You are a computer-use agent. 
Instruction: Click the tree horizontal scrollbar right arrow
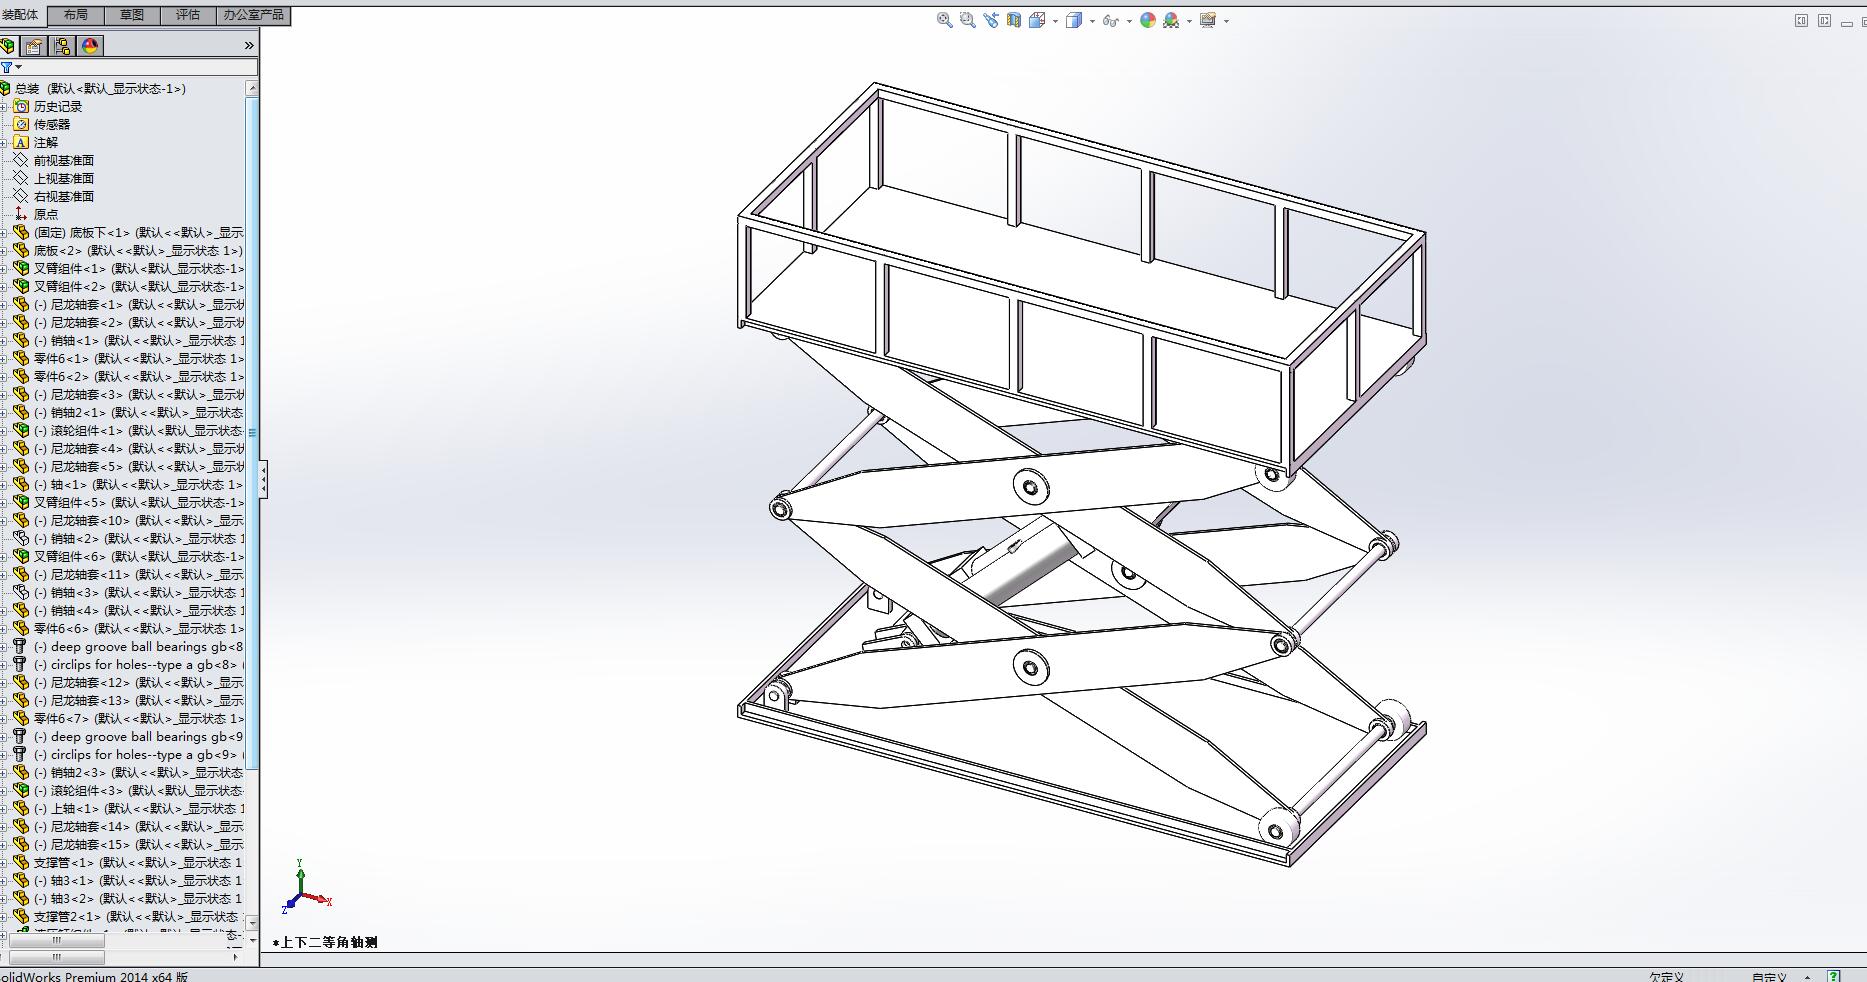[237, 957]
